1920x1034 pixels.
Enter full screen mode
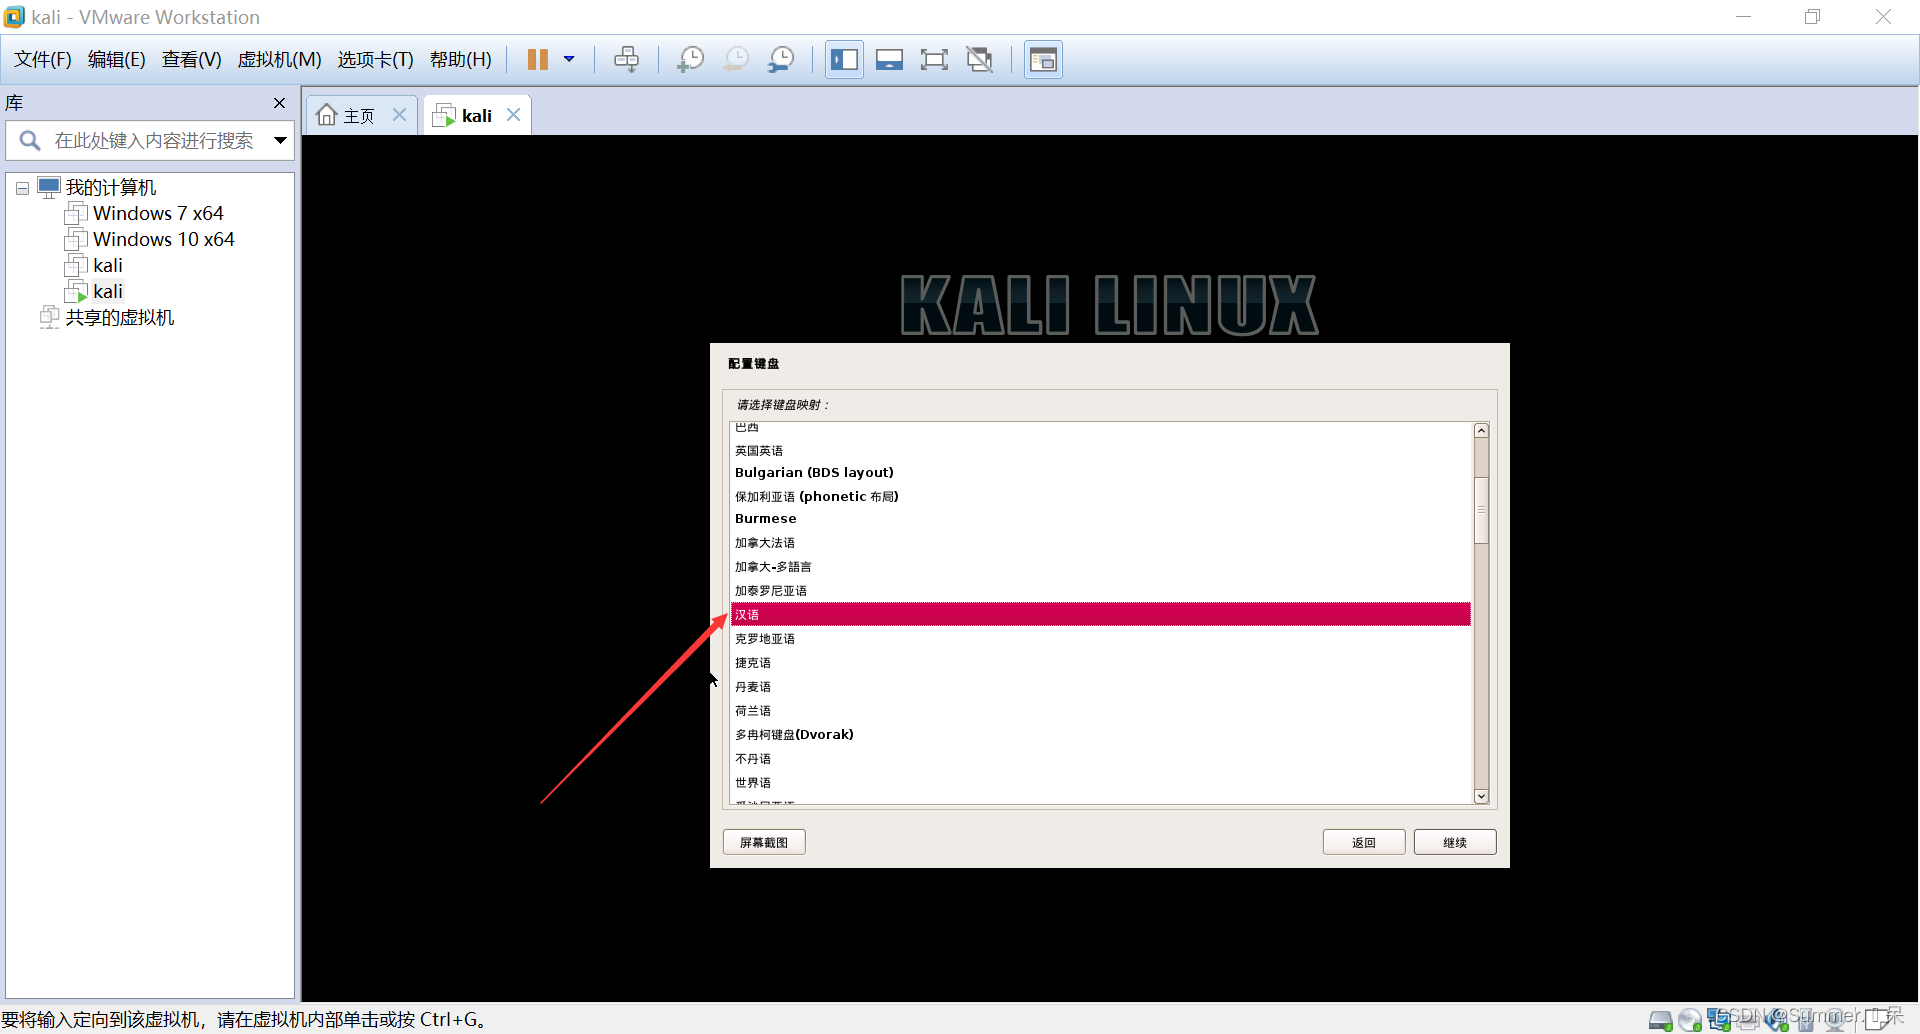coord(934,60)
